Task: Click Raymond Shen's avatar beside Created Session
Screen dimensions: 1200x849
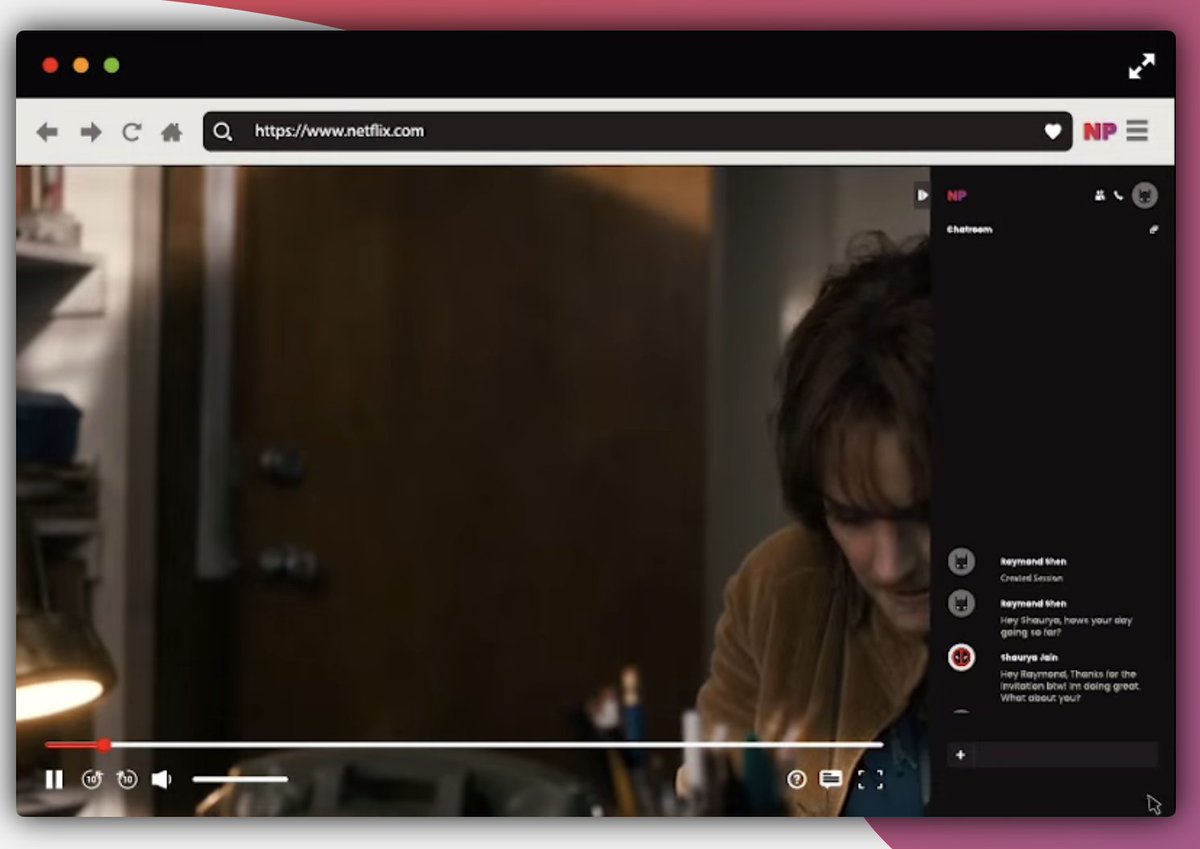Action: [x=961, y=562]
